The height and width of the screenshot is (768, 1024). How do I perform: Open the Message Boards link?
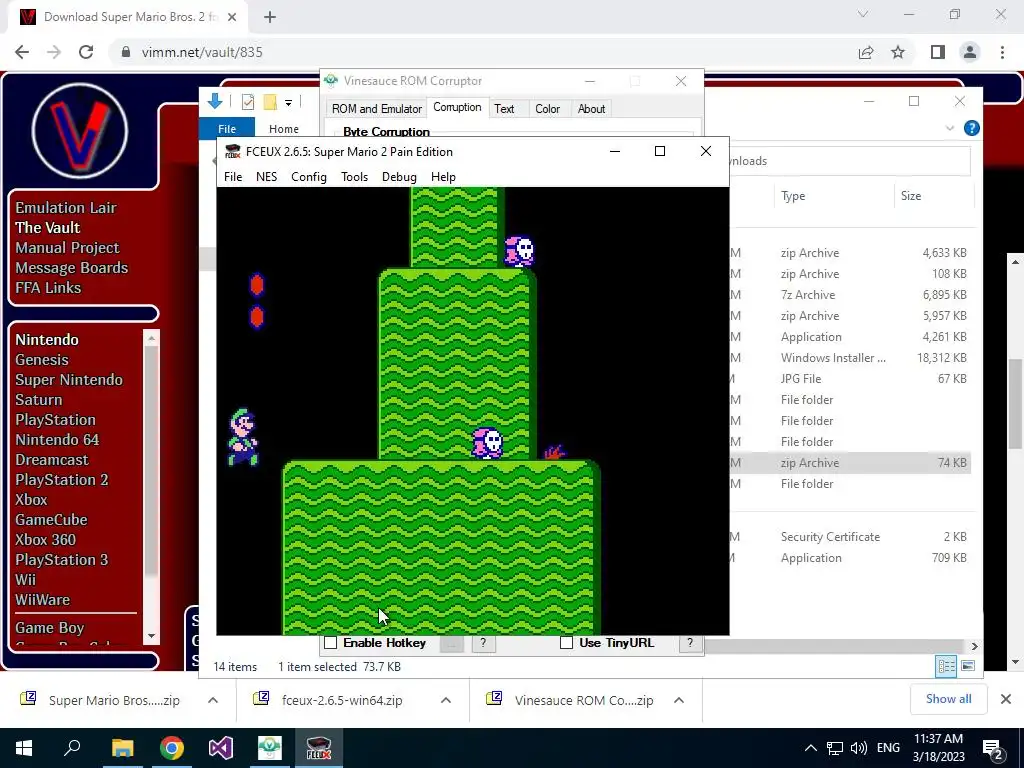pos(71,268)
